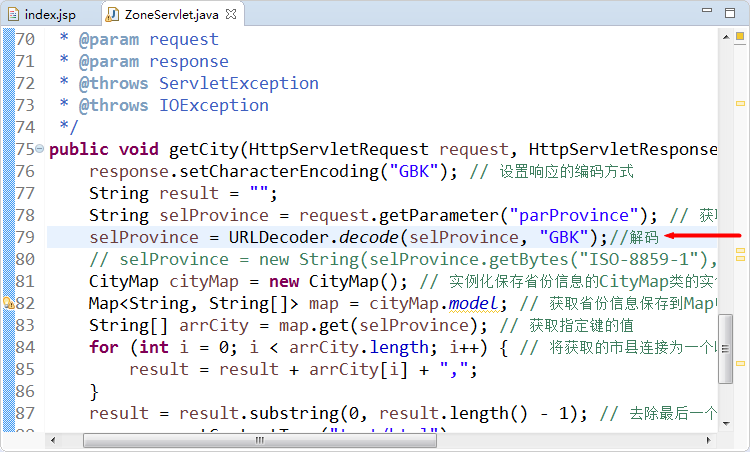This screenshot has width=750, height=452.
Task: Click the warning marker on line 82
Action: 8,303
